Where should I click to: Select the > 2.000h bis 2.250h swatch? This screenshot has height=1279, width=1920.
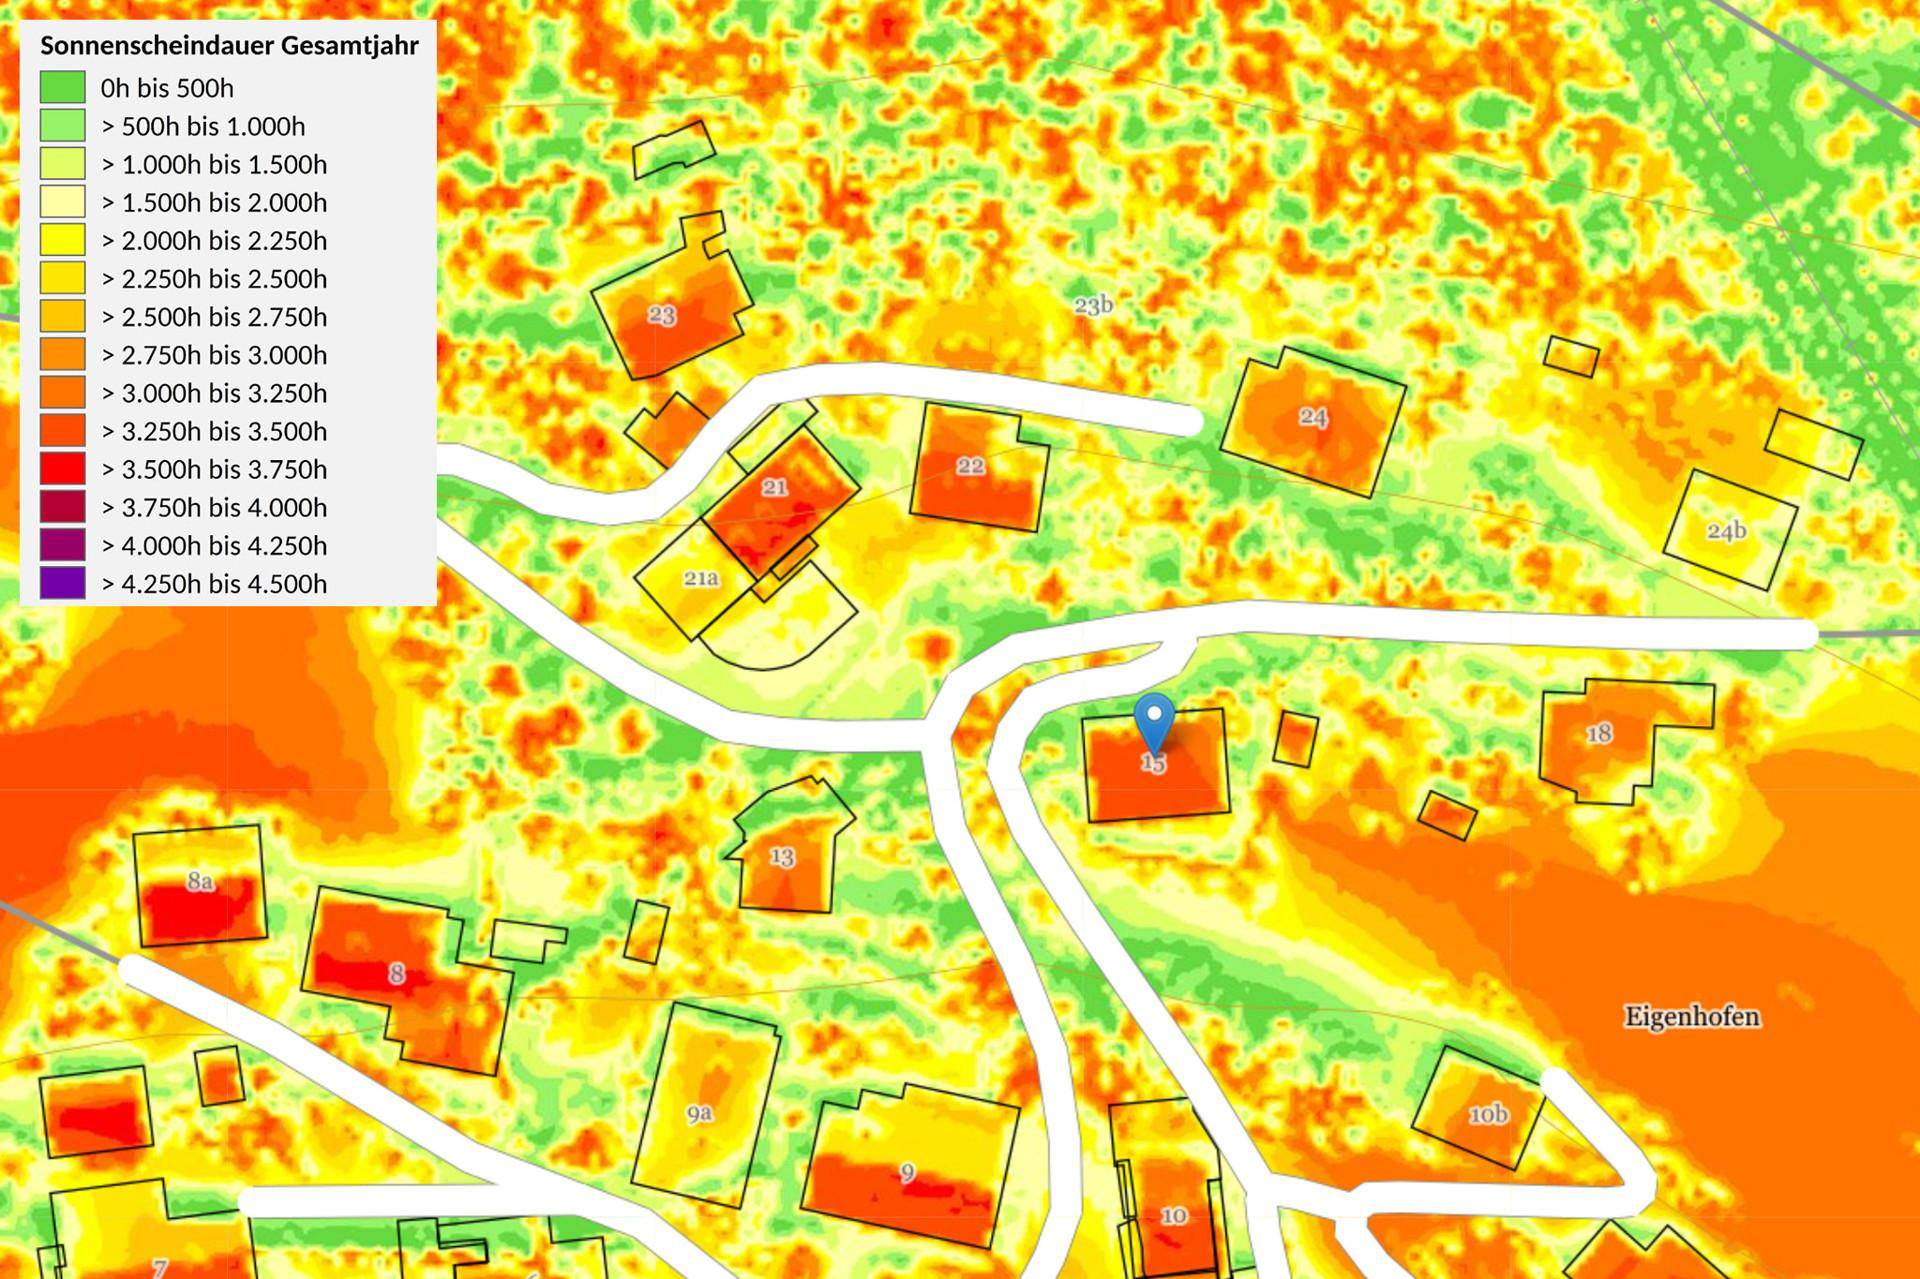click(62, 240)
